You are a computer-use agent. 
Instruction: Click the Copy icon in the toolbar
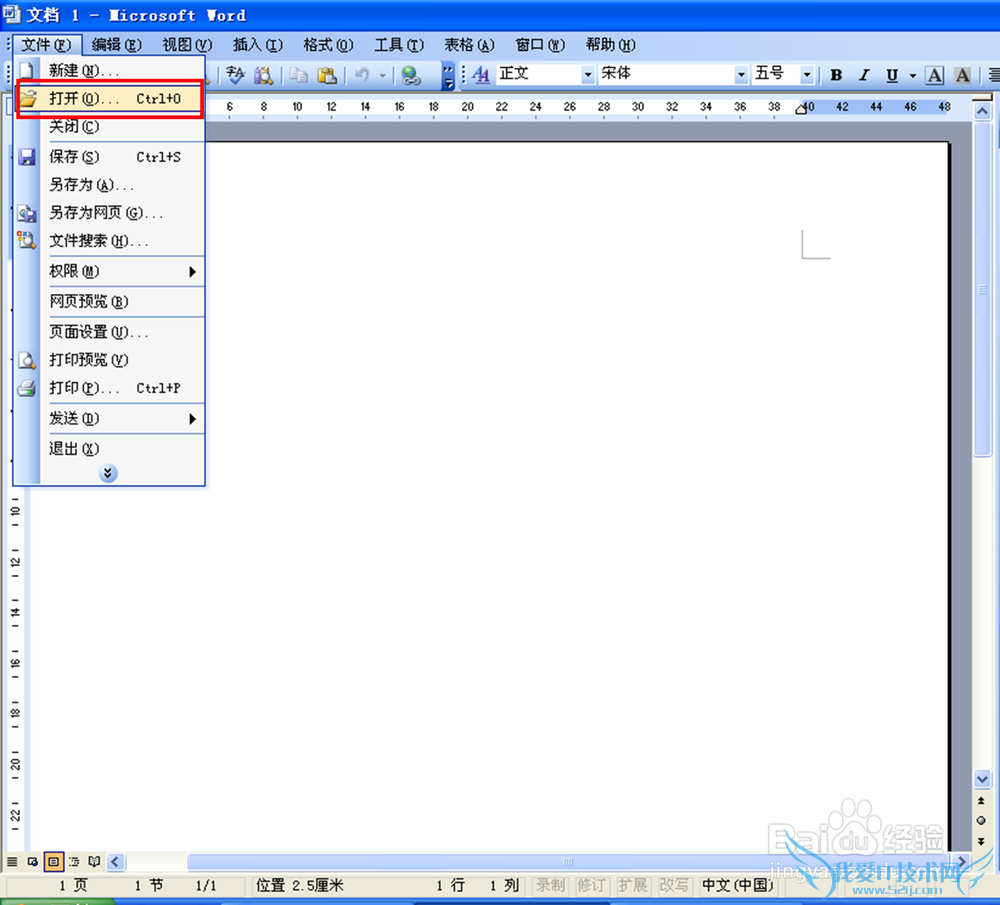[x=298, y=75]
